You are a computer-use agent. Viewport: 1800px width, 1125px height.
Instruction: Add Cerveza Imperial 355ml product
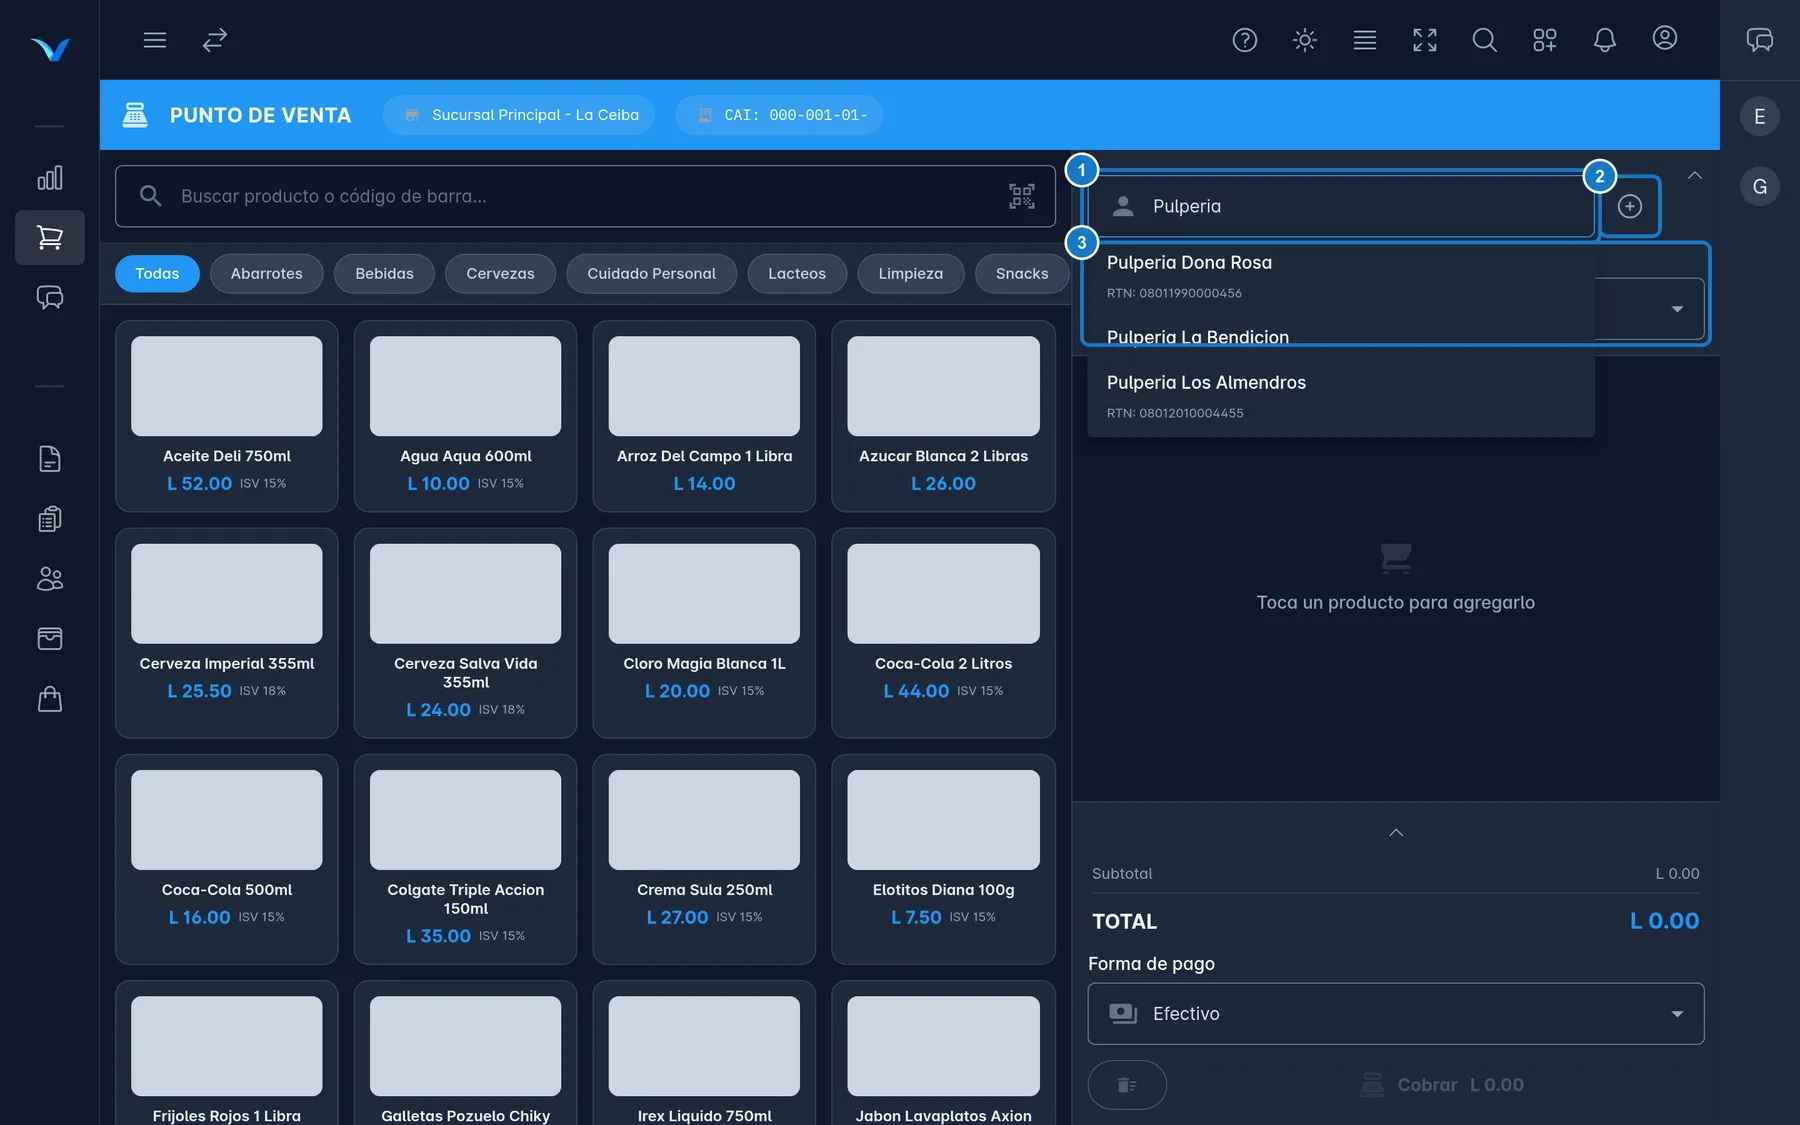click(227, 633)
